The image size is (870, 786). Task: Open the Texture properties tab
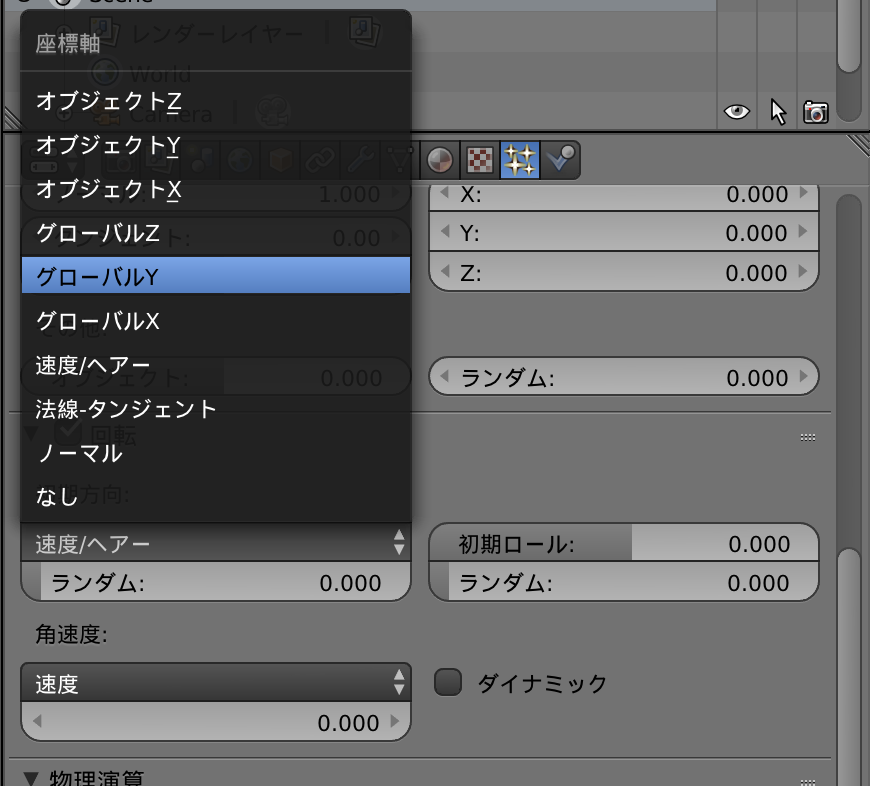click(x=480, y=160)
